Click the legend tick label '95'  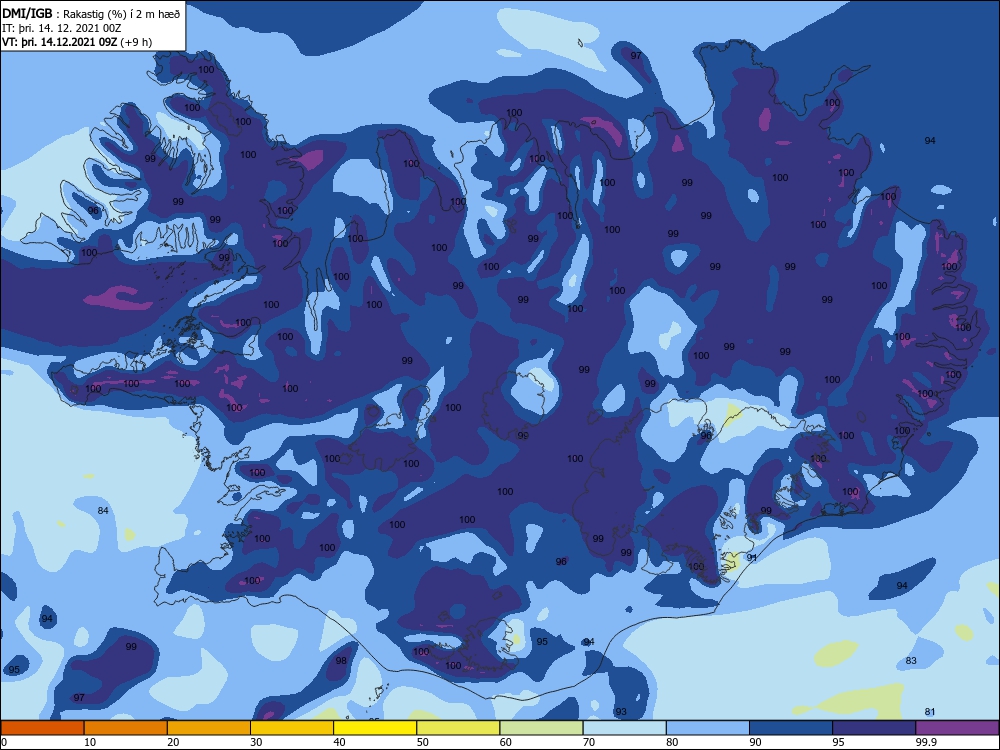point(838,742)
